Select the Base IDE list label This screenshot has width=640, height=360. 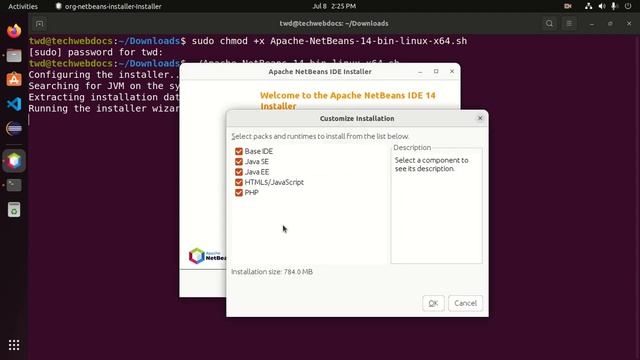pos(259,151)
